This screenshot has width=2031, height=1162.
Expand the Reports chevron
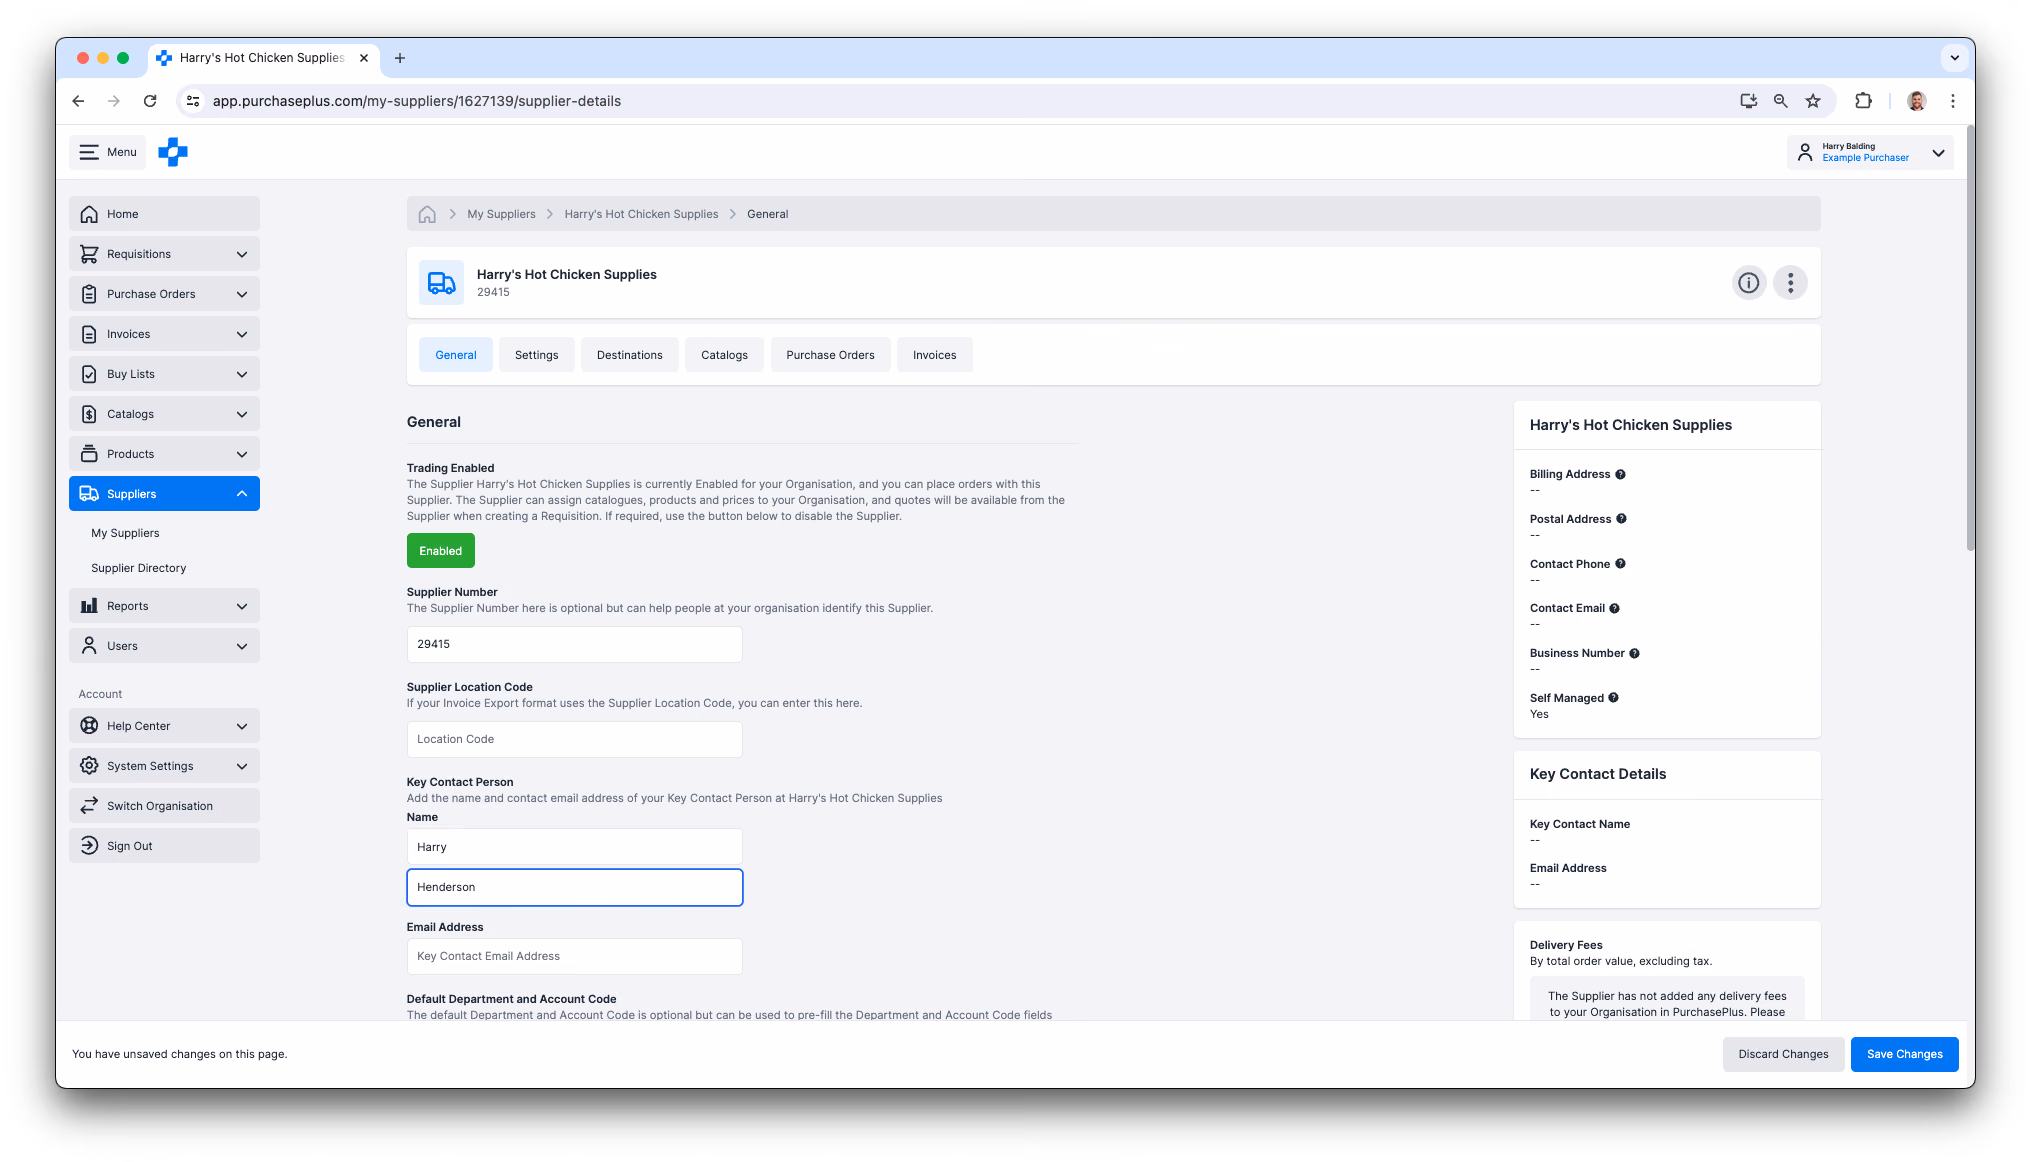242,606
